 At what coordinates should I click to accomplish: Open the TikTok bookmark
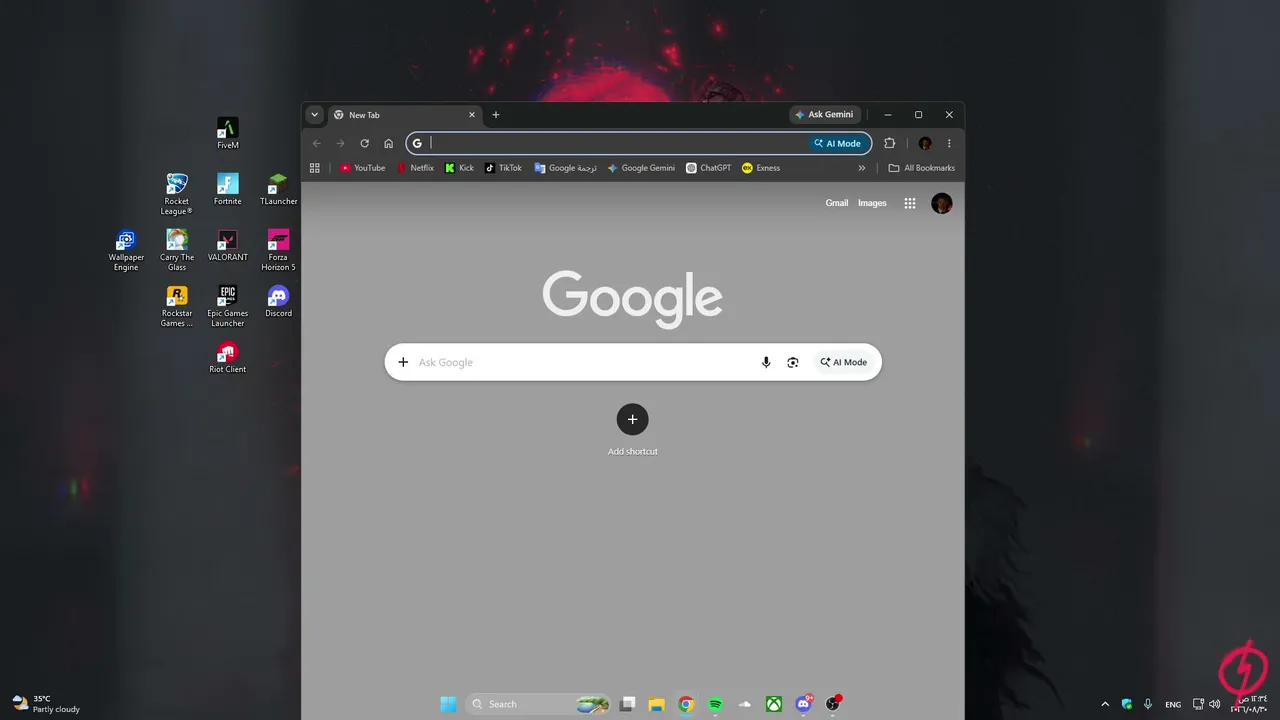pos(504,168)
